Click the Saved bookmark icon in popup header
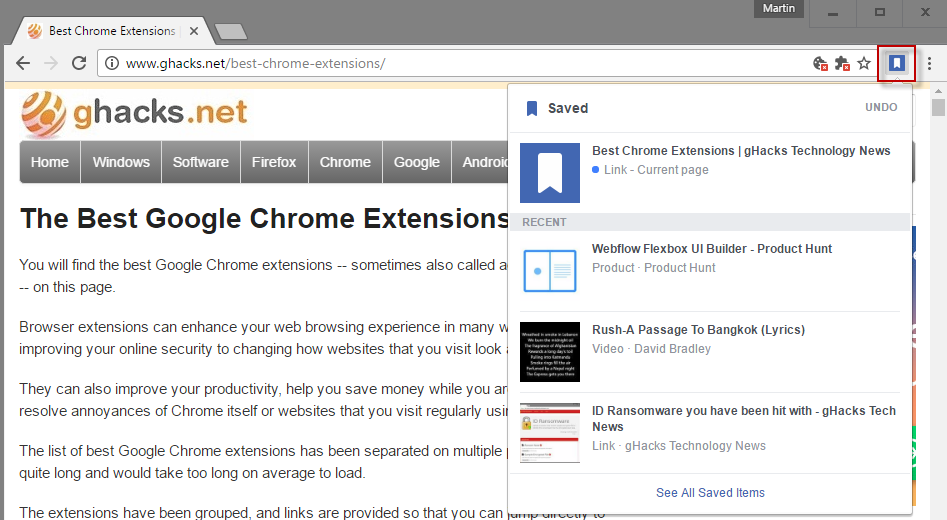Viewport: 947px width, 520px height. click(x=532, y=108)
